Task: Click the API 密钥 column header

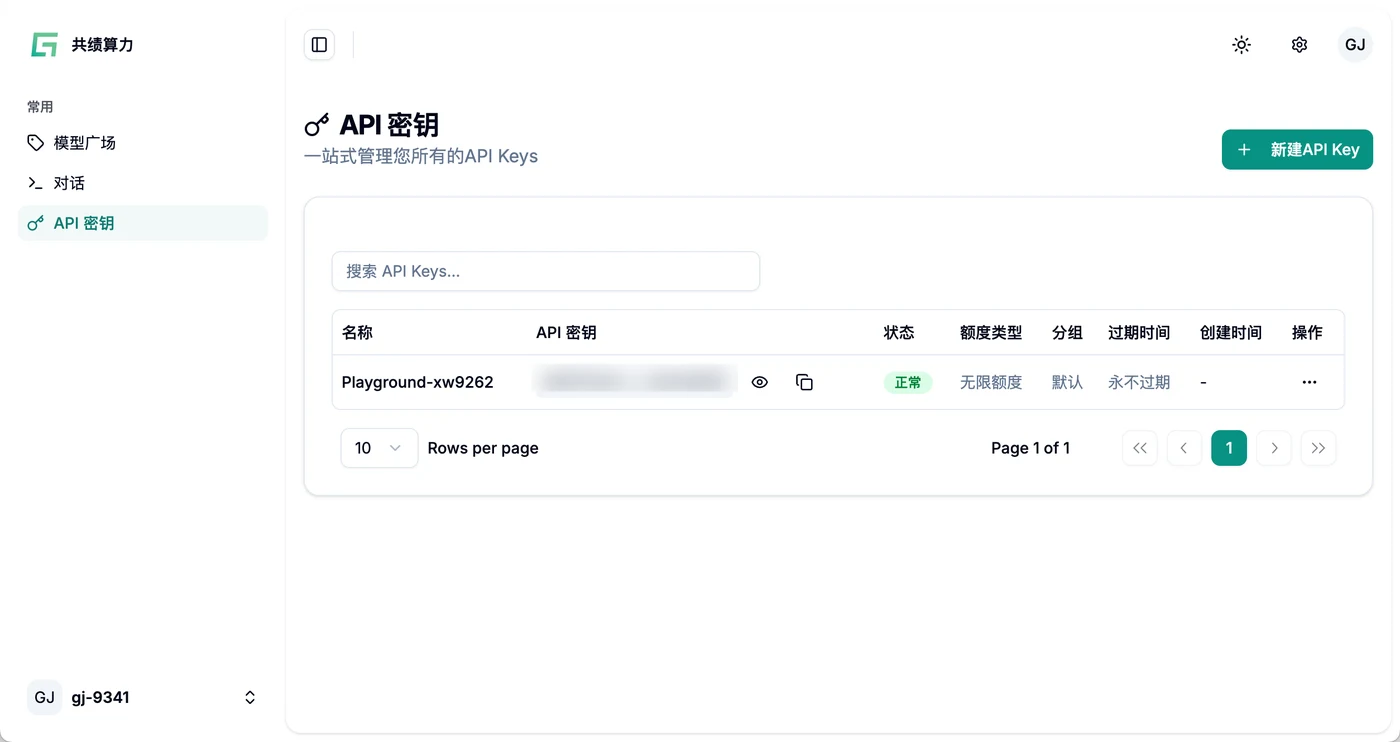Action: 566,333
